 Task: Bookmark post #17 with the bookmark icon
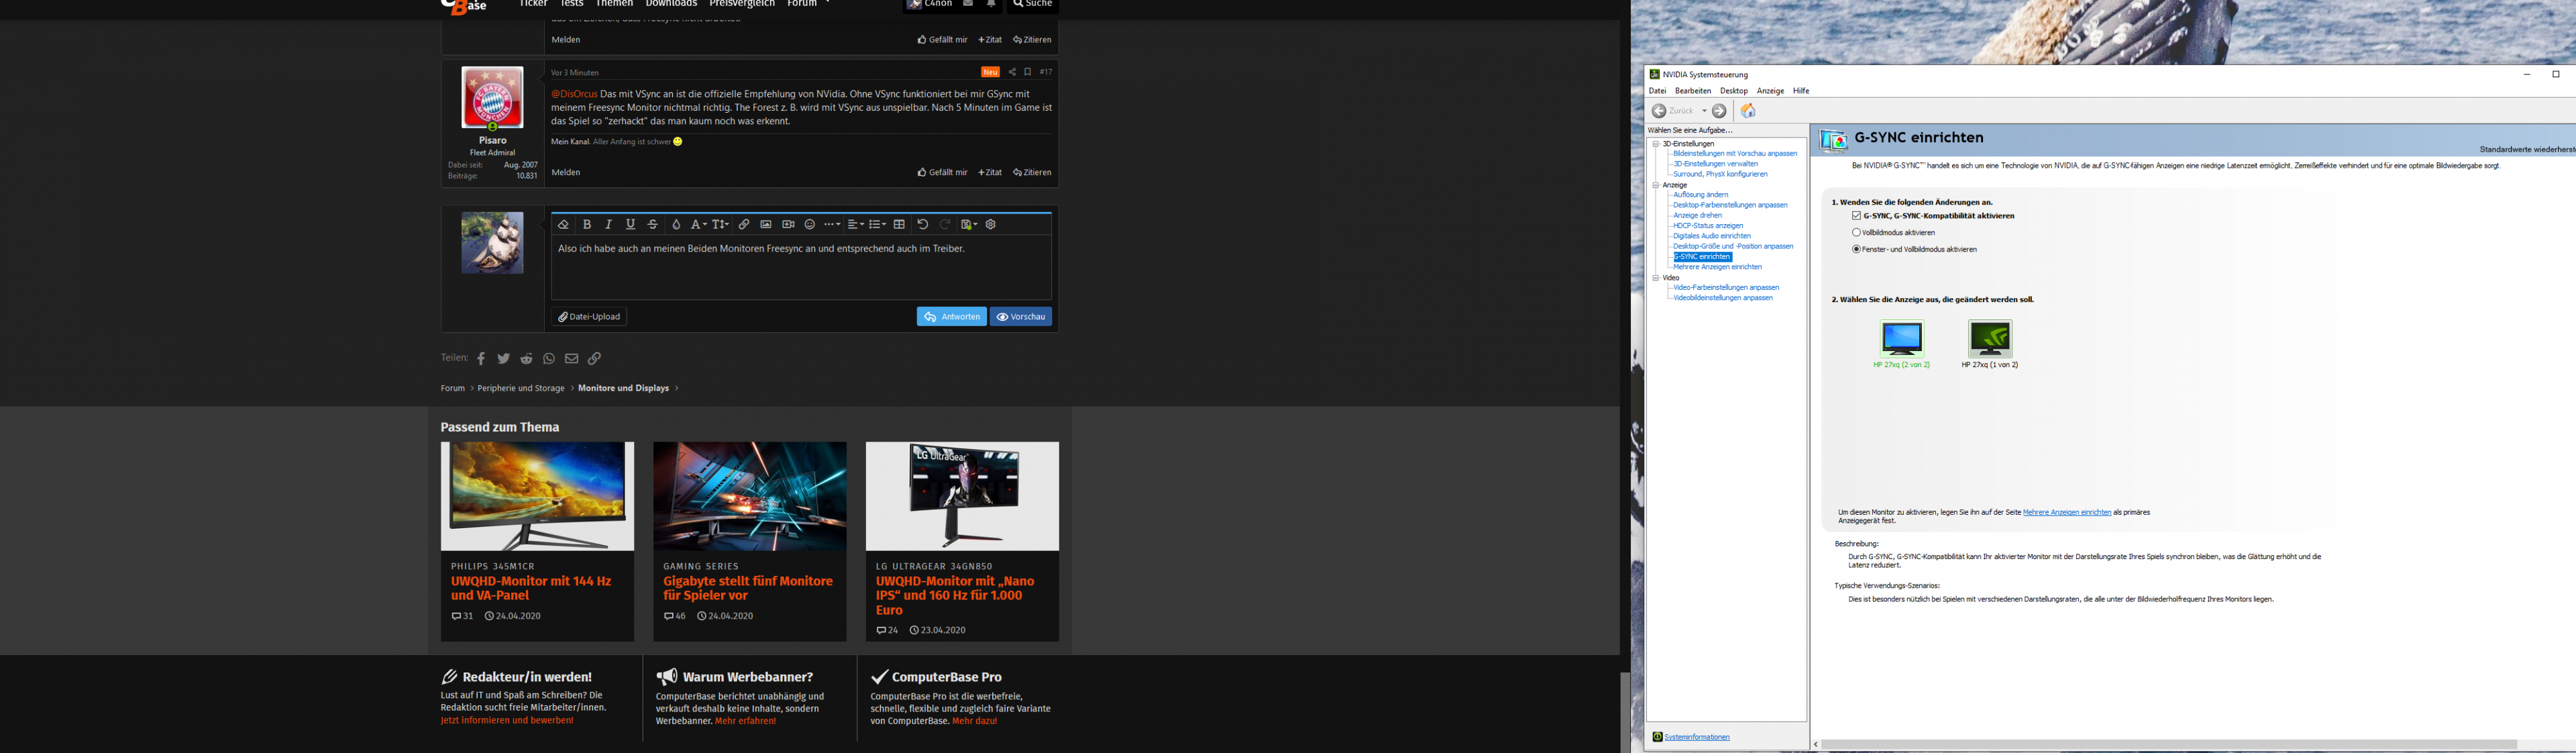1027,72
